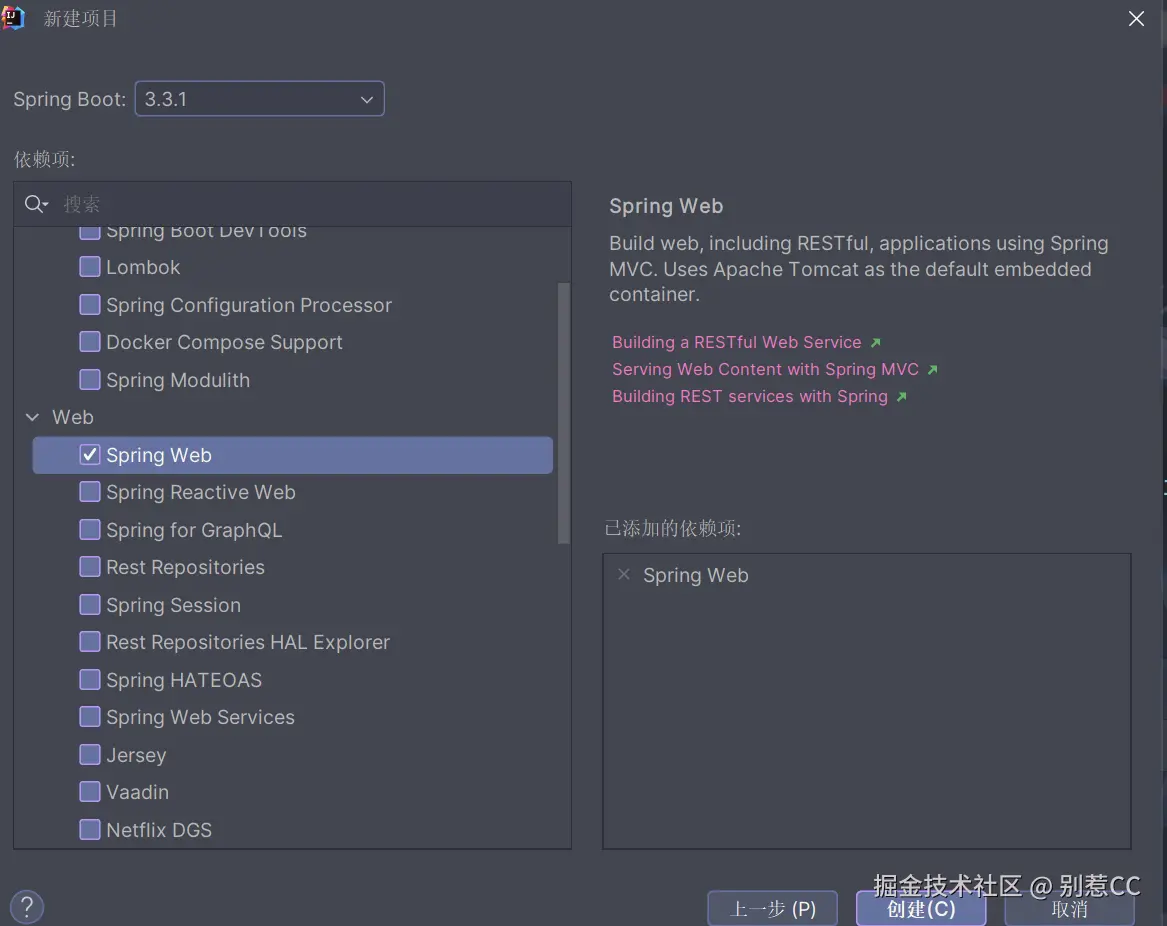Enable Spring Reactive Web checkbox
Screen dimensions: 1167x926
point(89,492)
